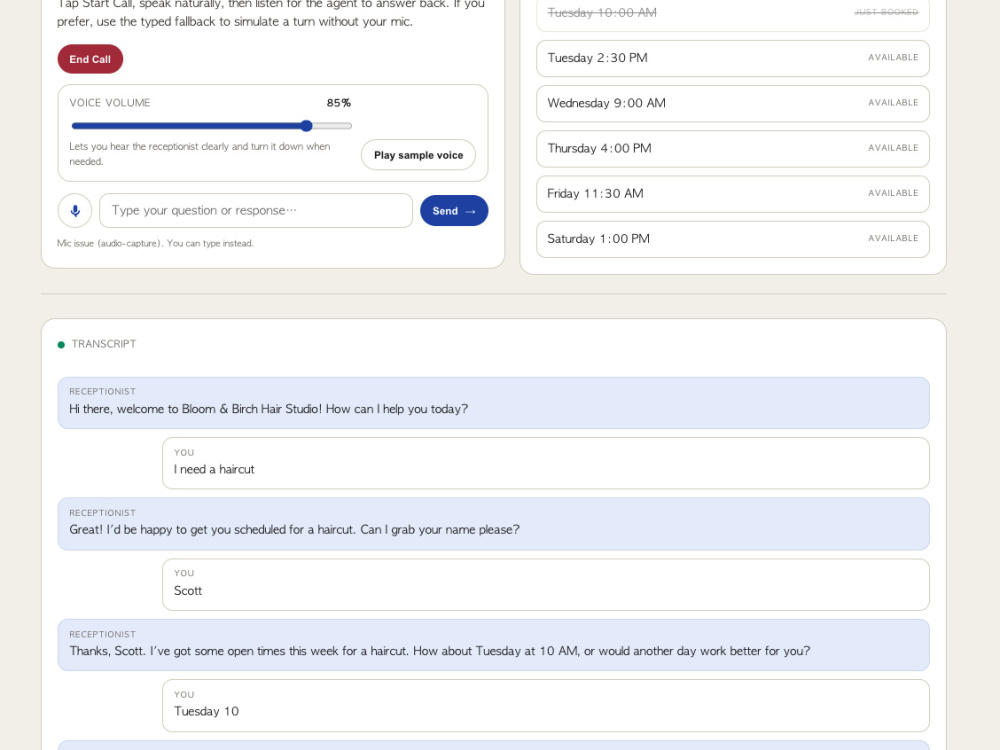Click the "Thanks, Scott" receptionist message
The image size is (1000, 750).
point(494,645)
